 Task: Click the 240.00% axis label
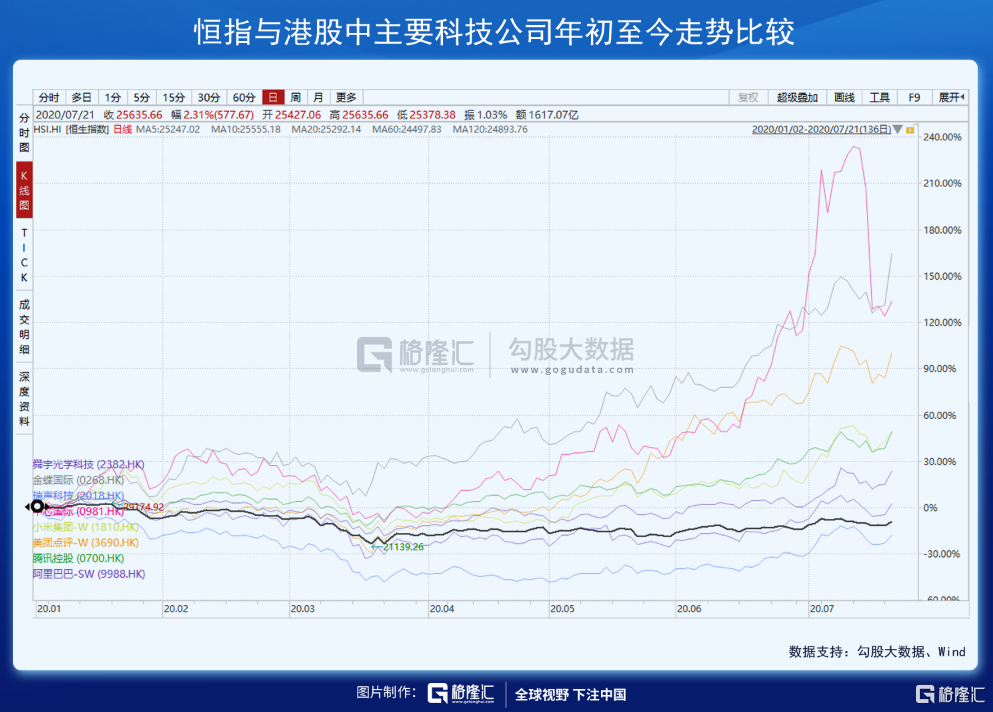[942, 137]
